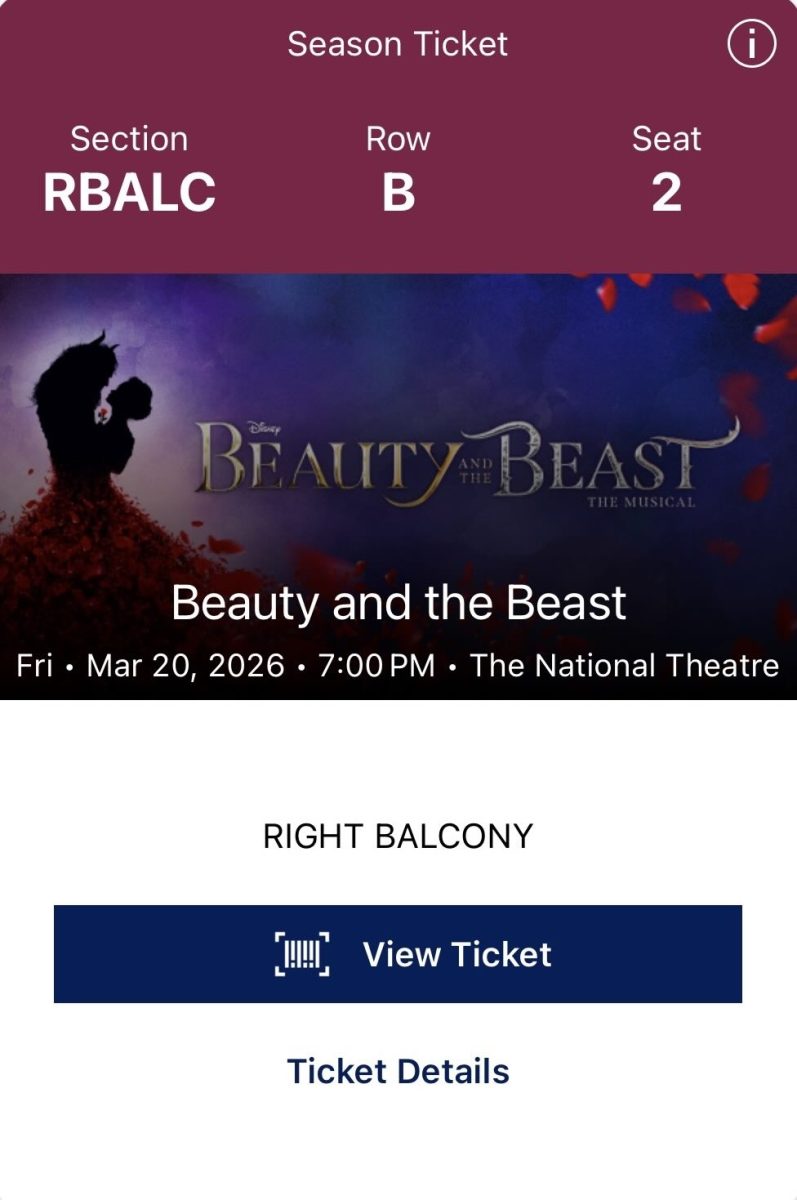Open the Ticket Details link
Screen dimensions: 797x1200
(398, 1071)
